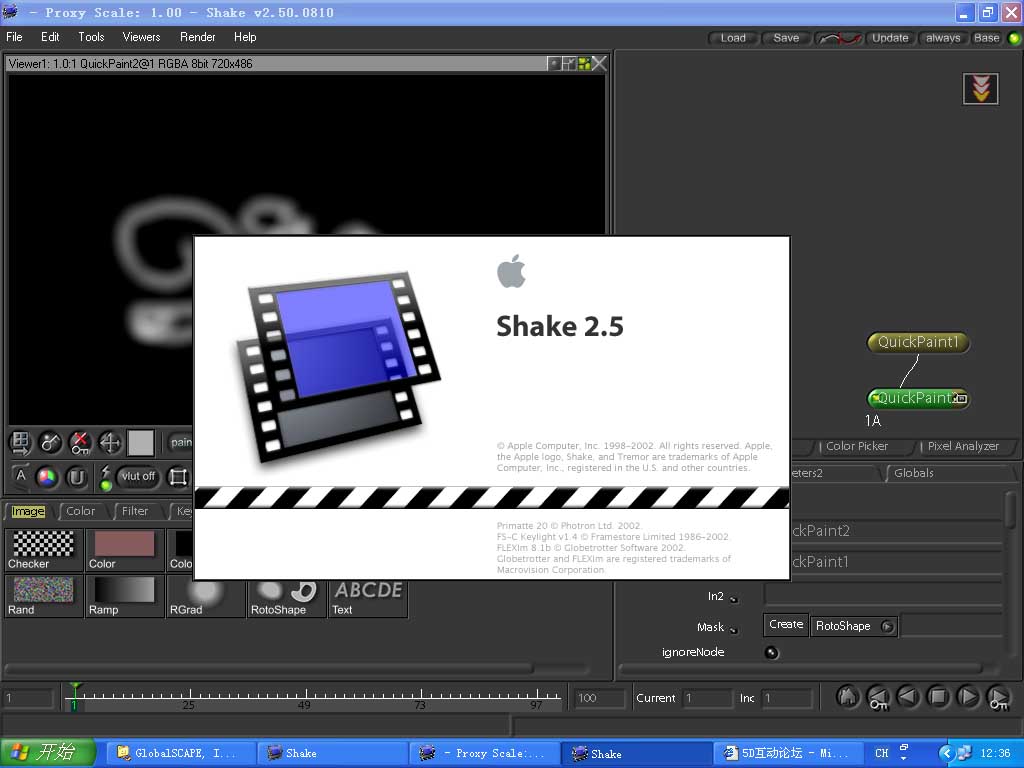This screenshot has width=1024, height=768.
Task: Toggle the green proxy indicator light
Action: pyautogui.click(x=1014, y=39)
